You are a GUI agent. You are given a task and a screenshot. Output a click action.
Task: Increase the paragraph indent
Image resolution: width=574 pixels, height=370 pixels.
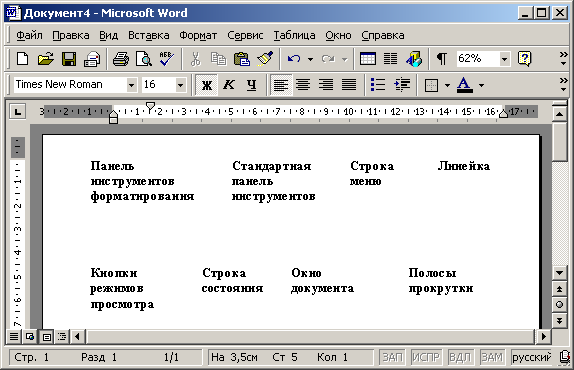coord(402,85)
